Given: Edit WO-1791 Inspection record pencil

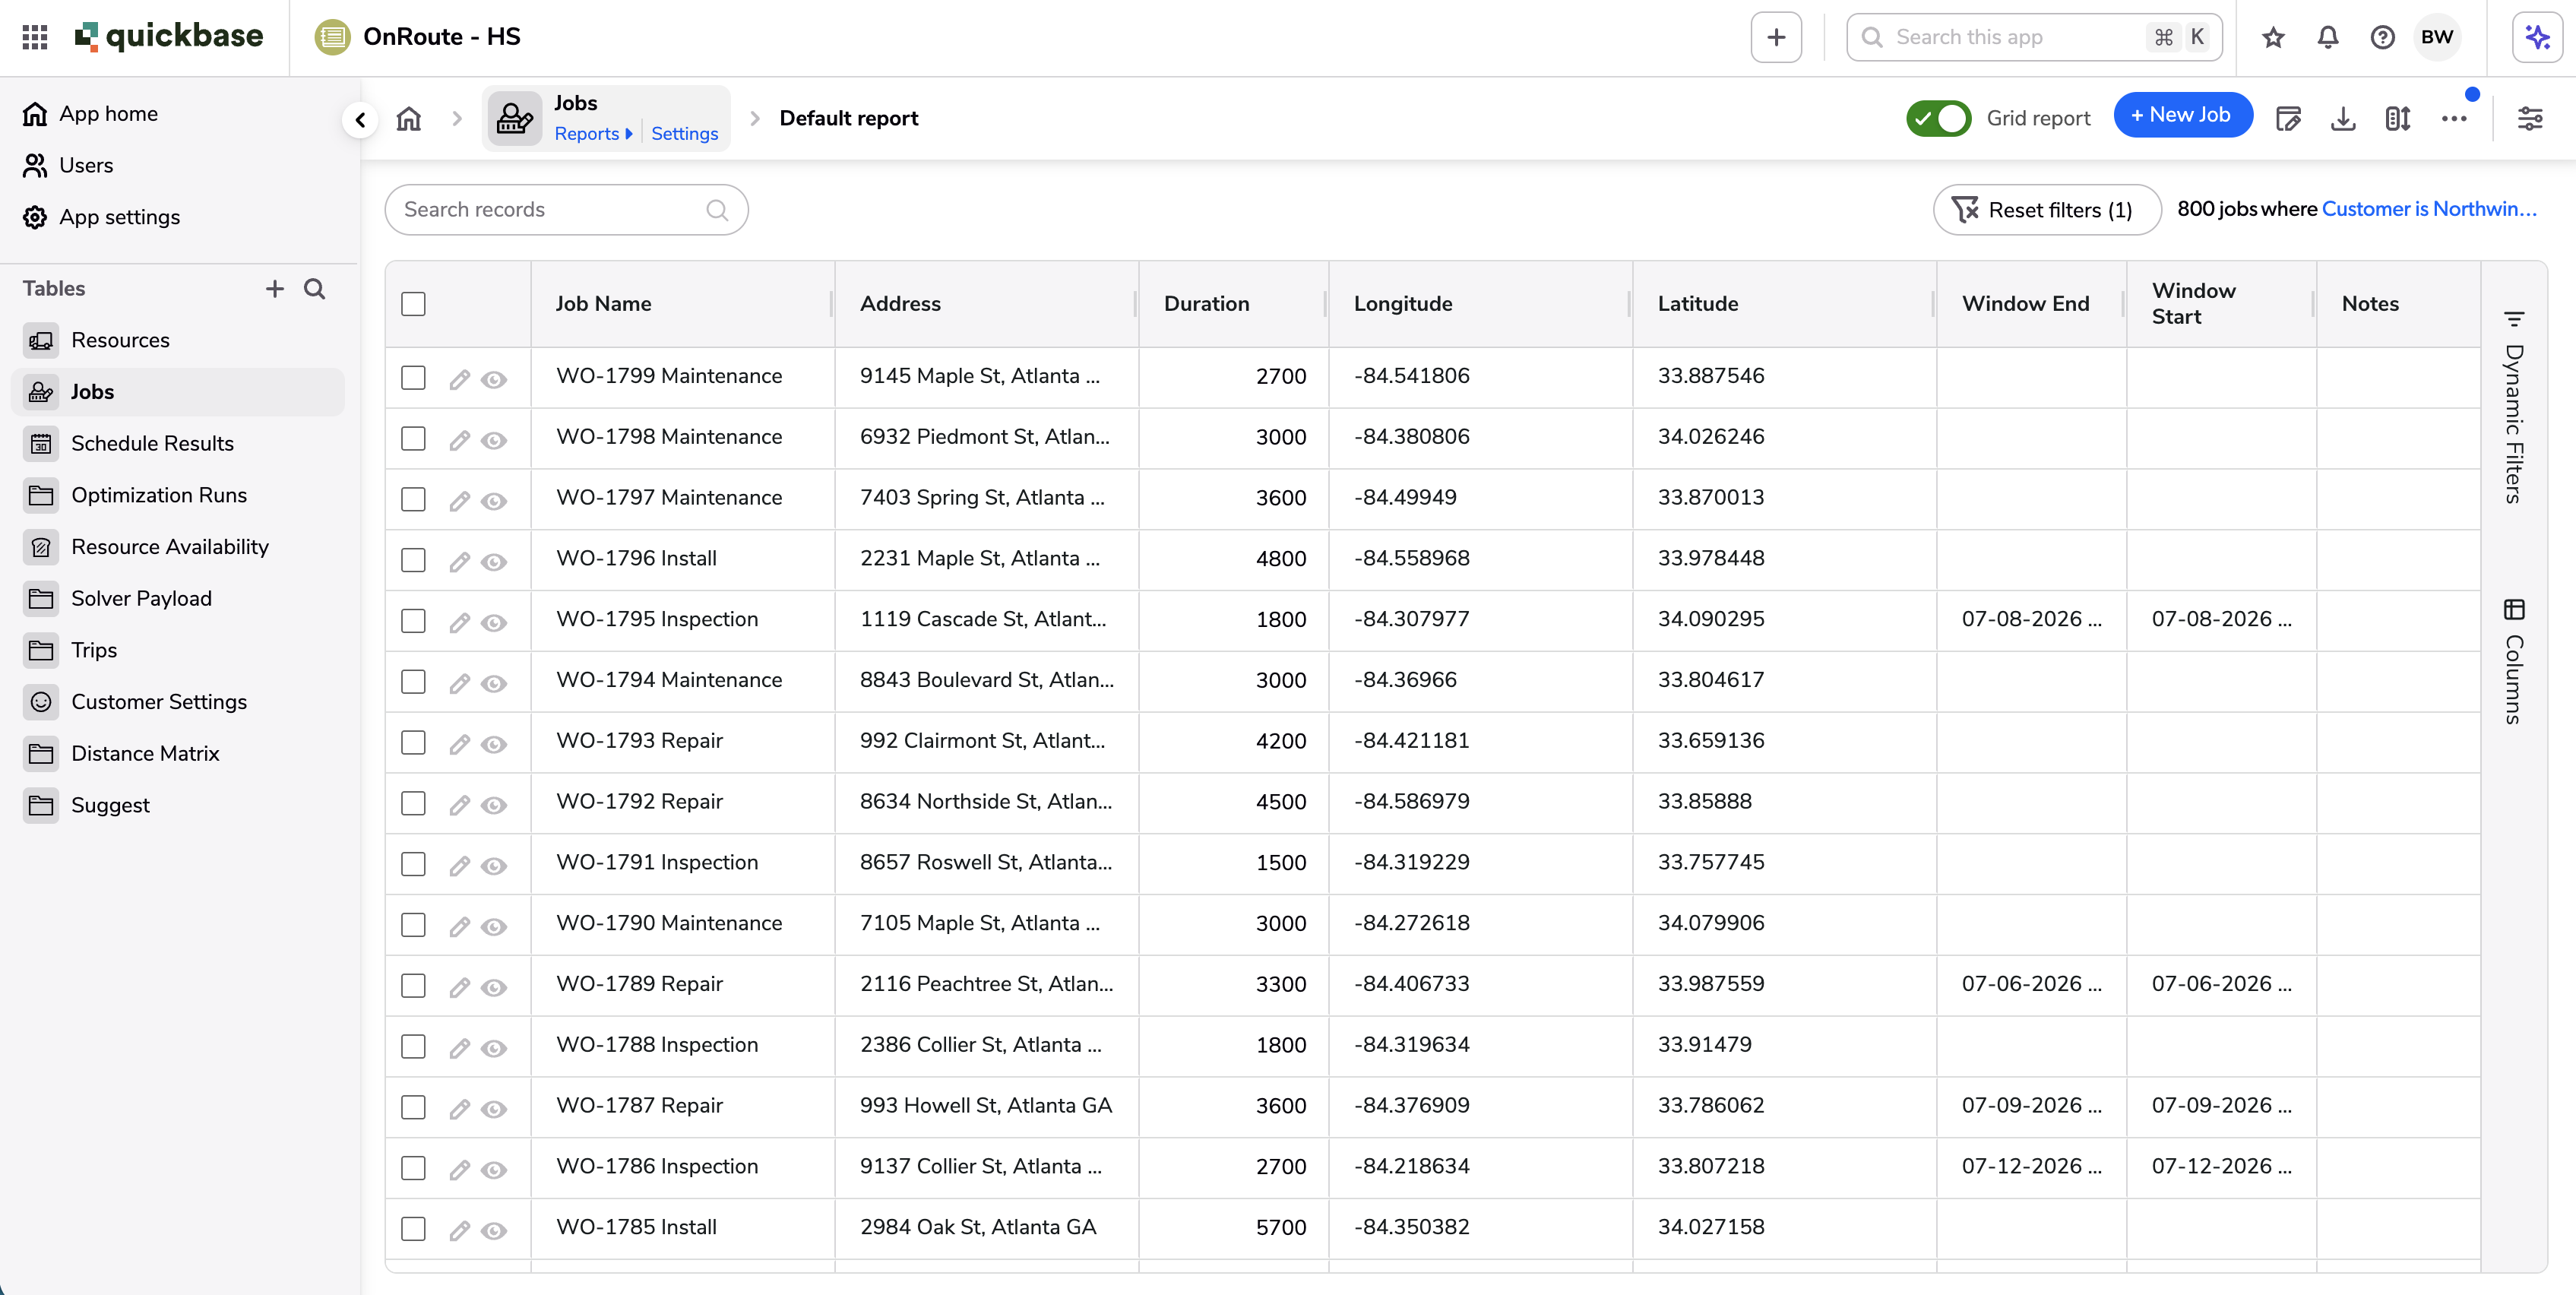Looking at the screenshot, I should coord(459,865).
